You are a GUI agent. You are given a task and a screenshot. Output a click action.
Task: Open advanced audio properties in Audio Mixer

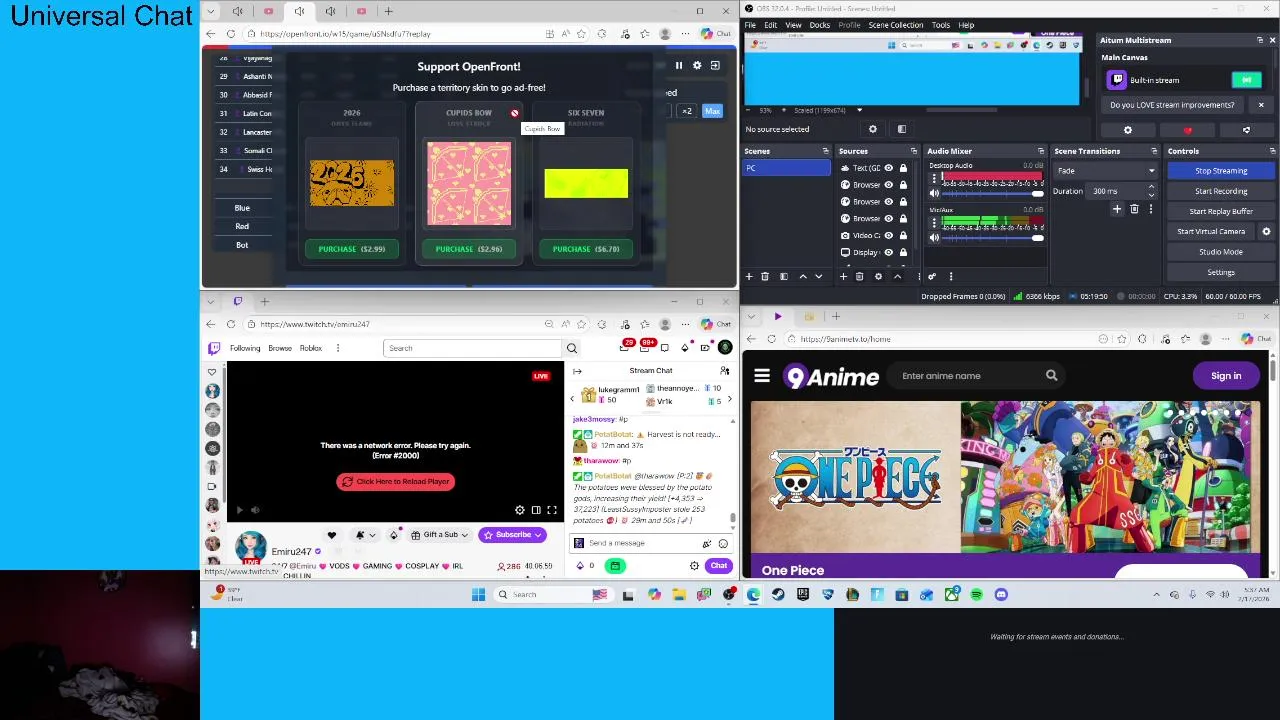(x=932, y=277)
